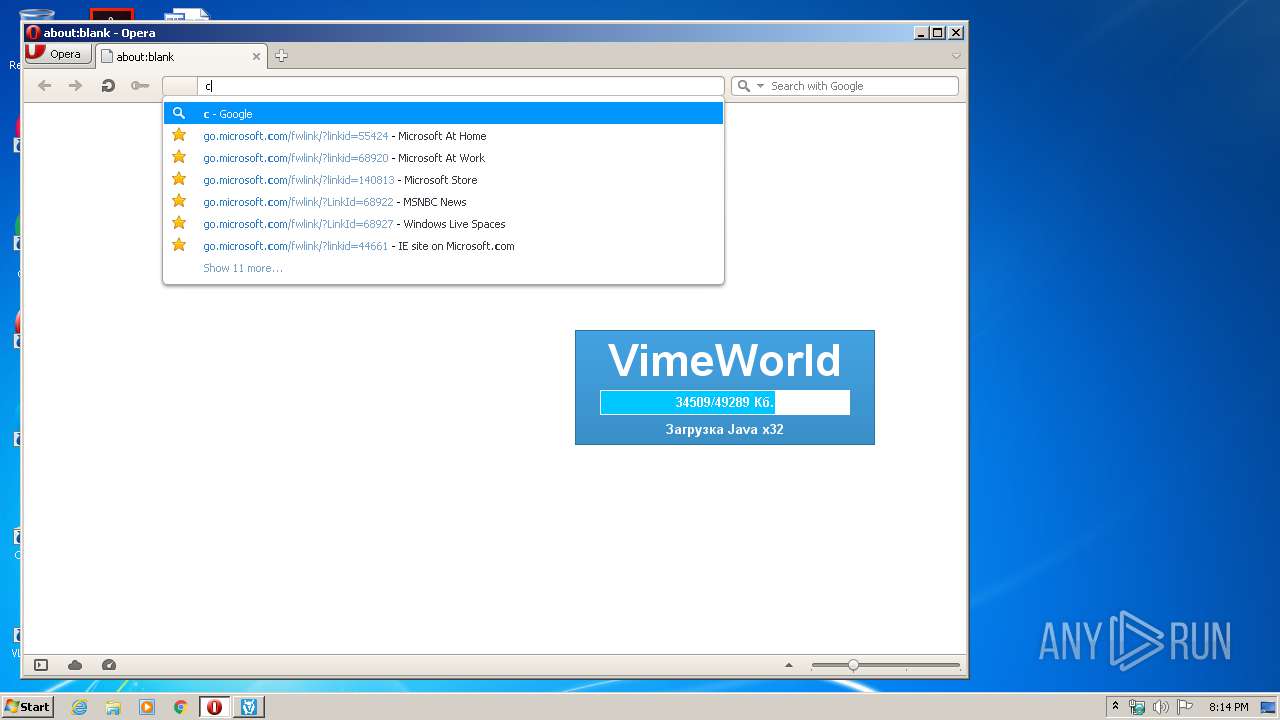The height and width of the screenshot is (720, 1280).
Task: Open Opera Turbo speedometer icon
Action: [x=109, y=665]
